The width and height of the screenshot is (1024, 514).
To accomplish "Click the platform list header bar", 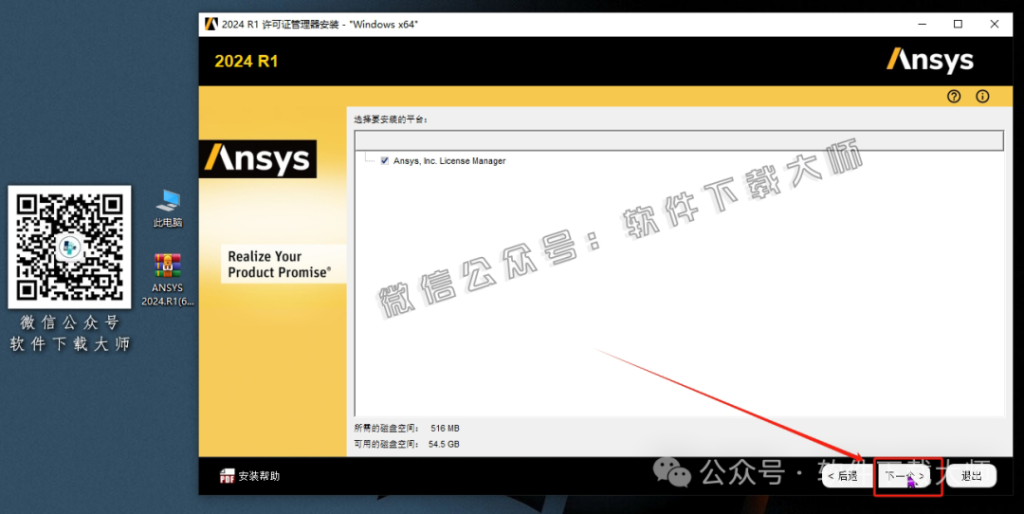I will [x=679, y=140].
